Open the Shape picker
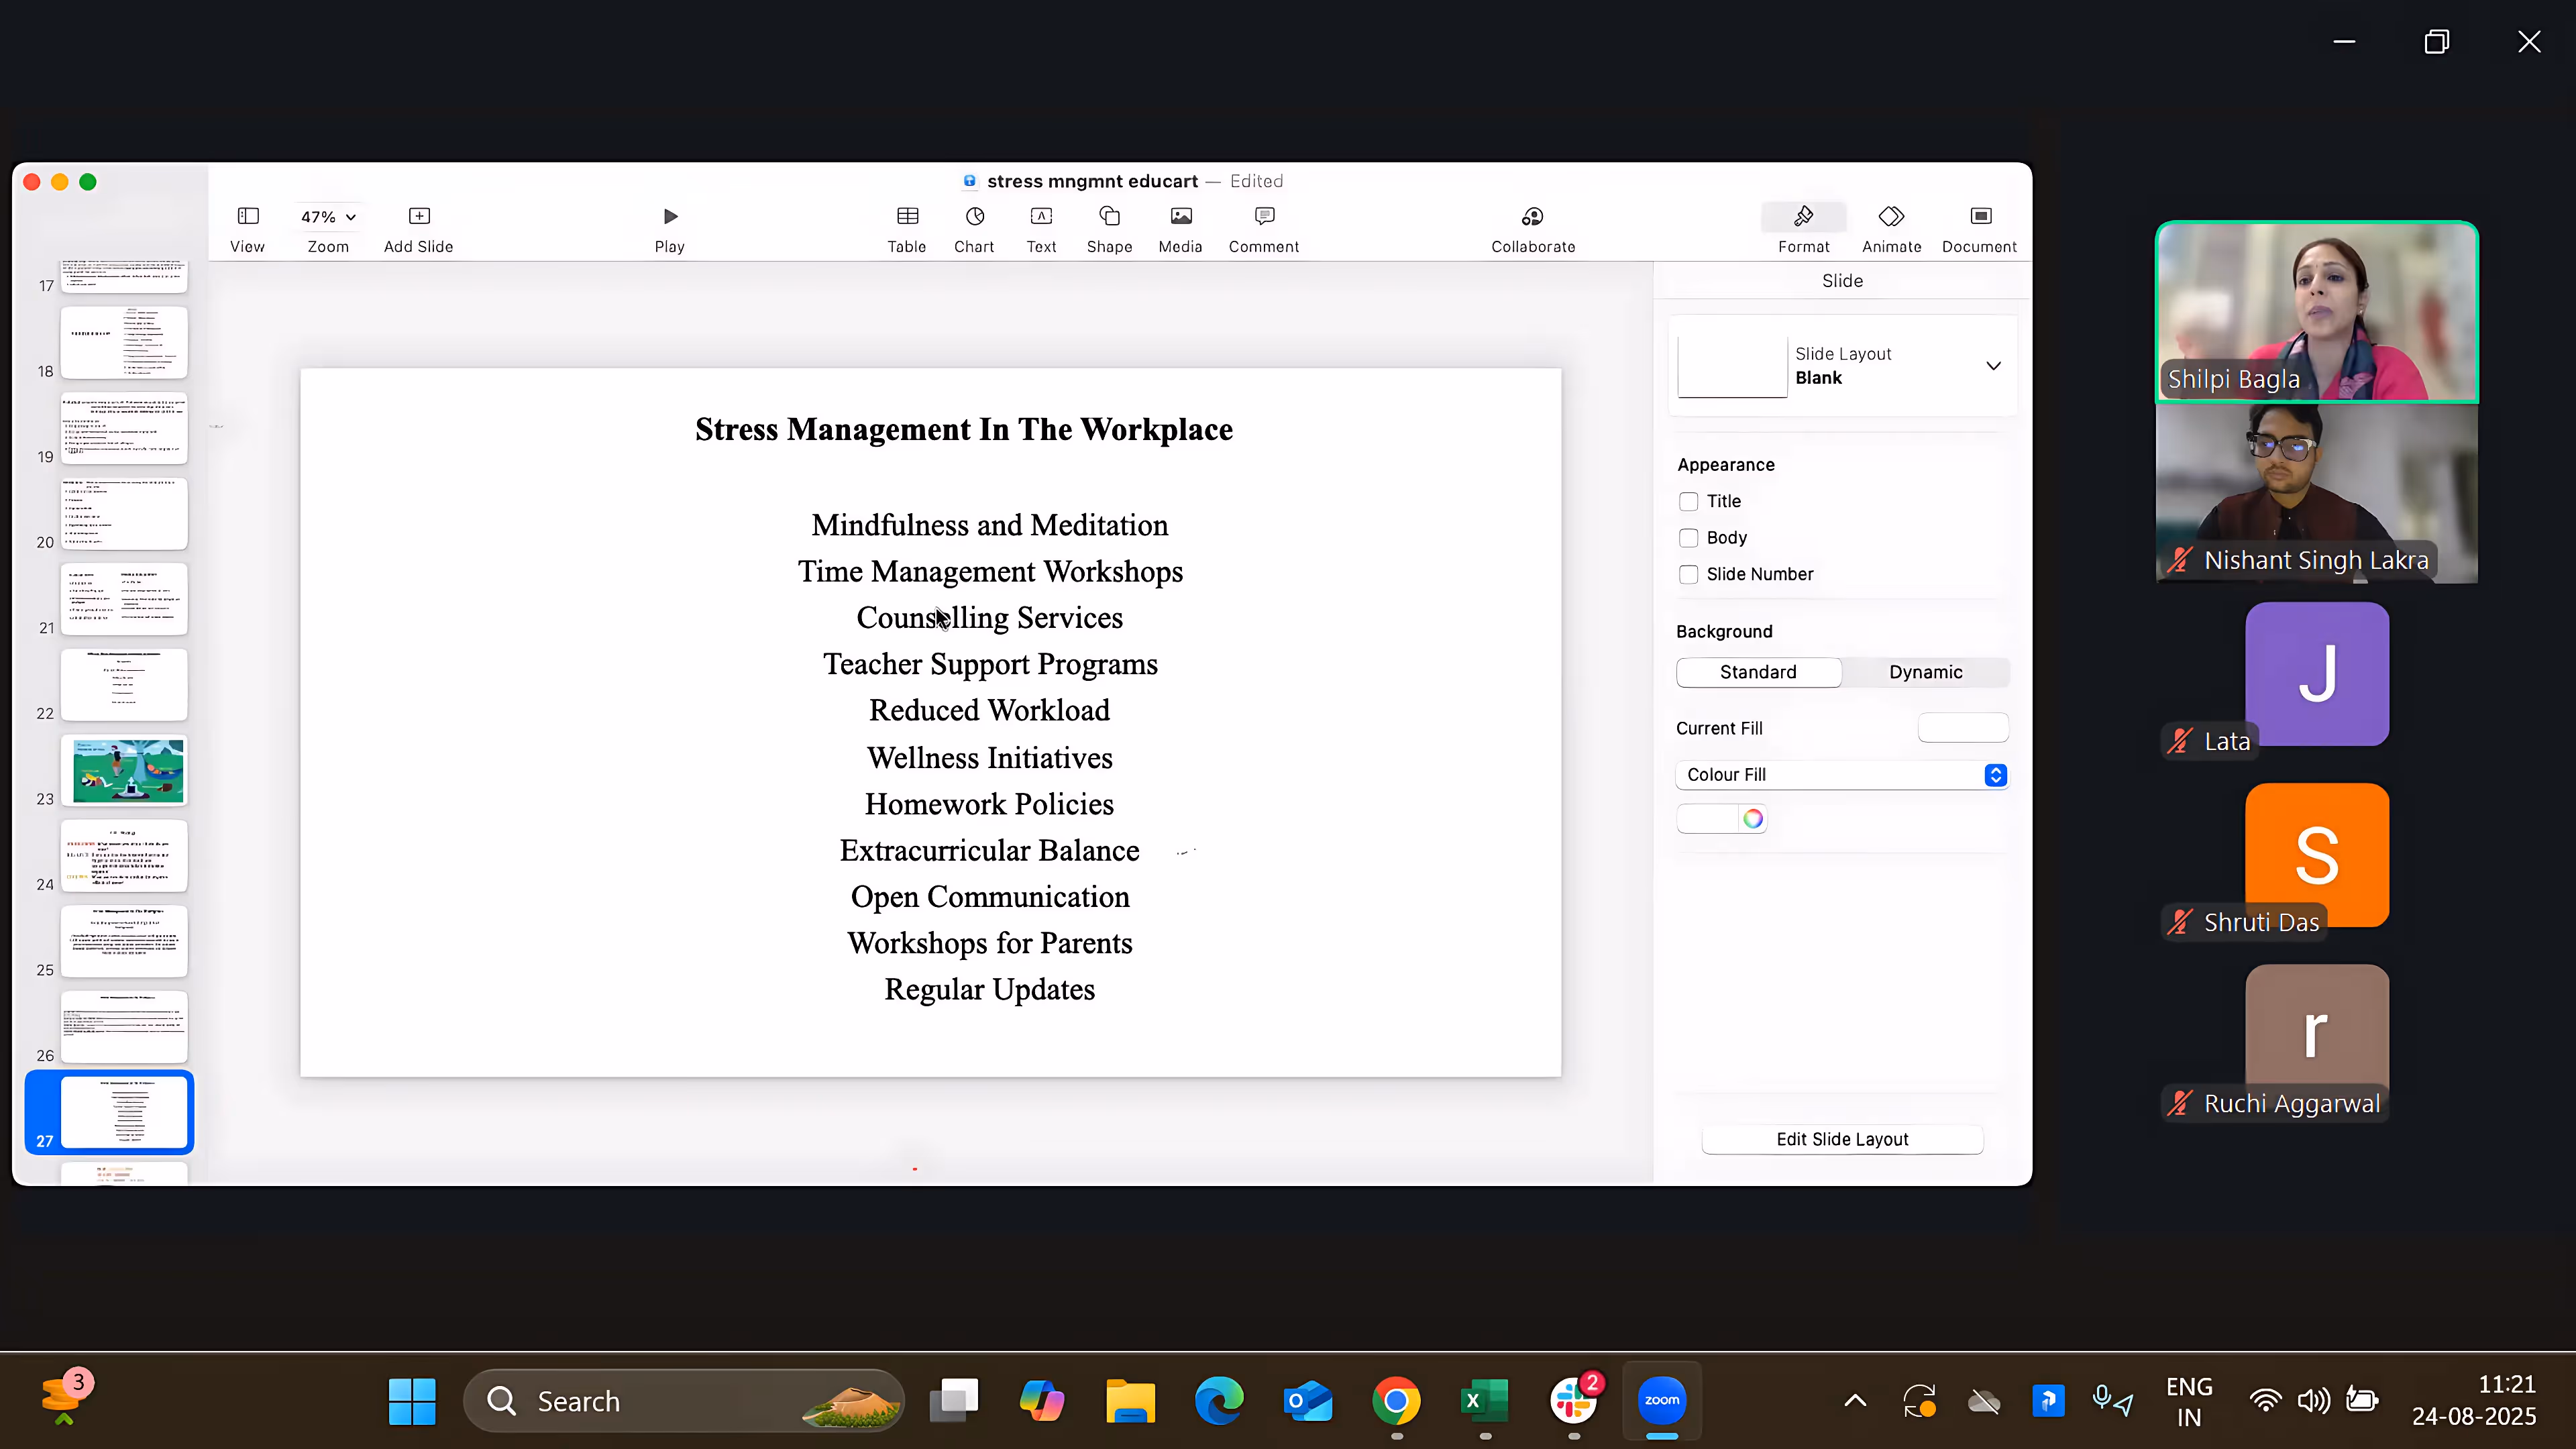 (1109, 217)
